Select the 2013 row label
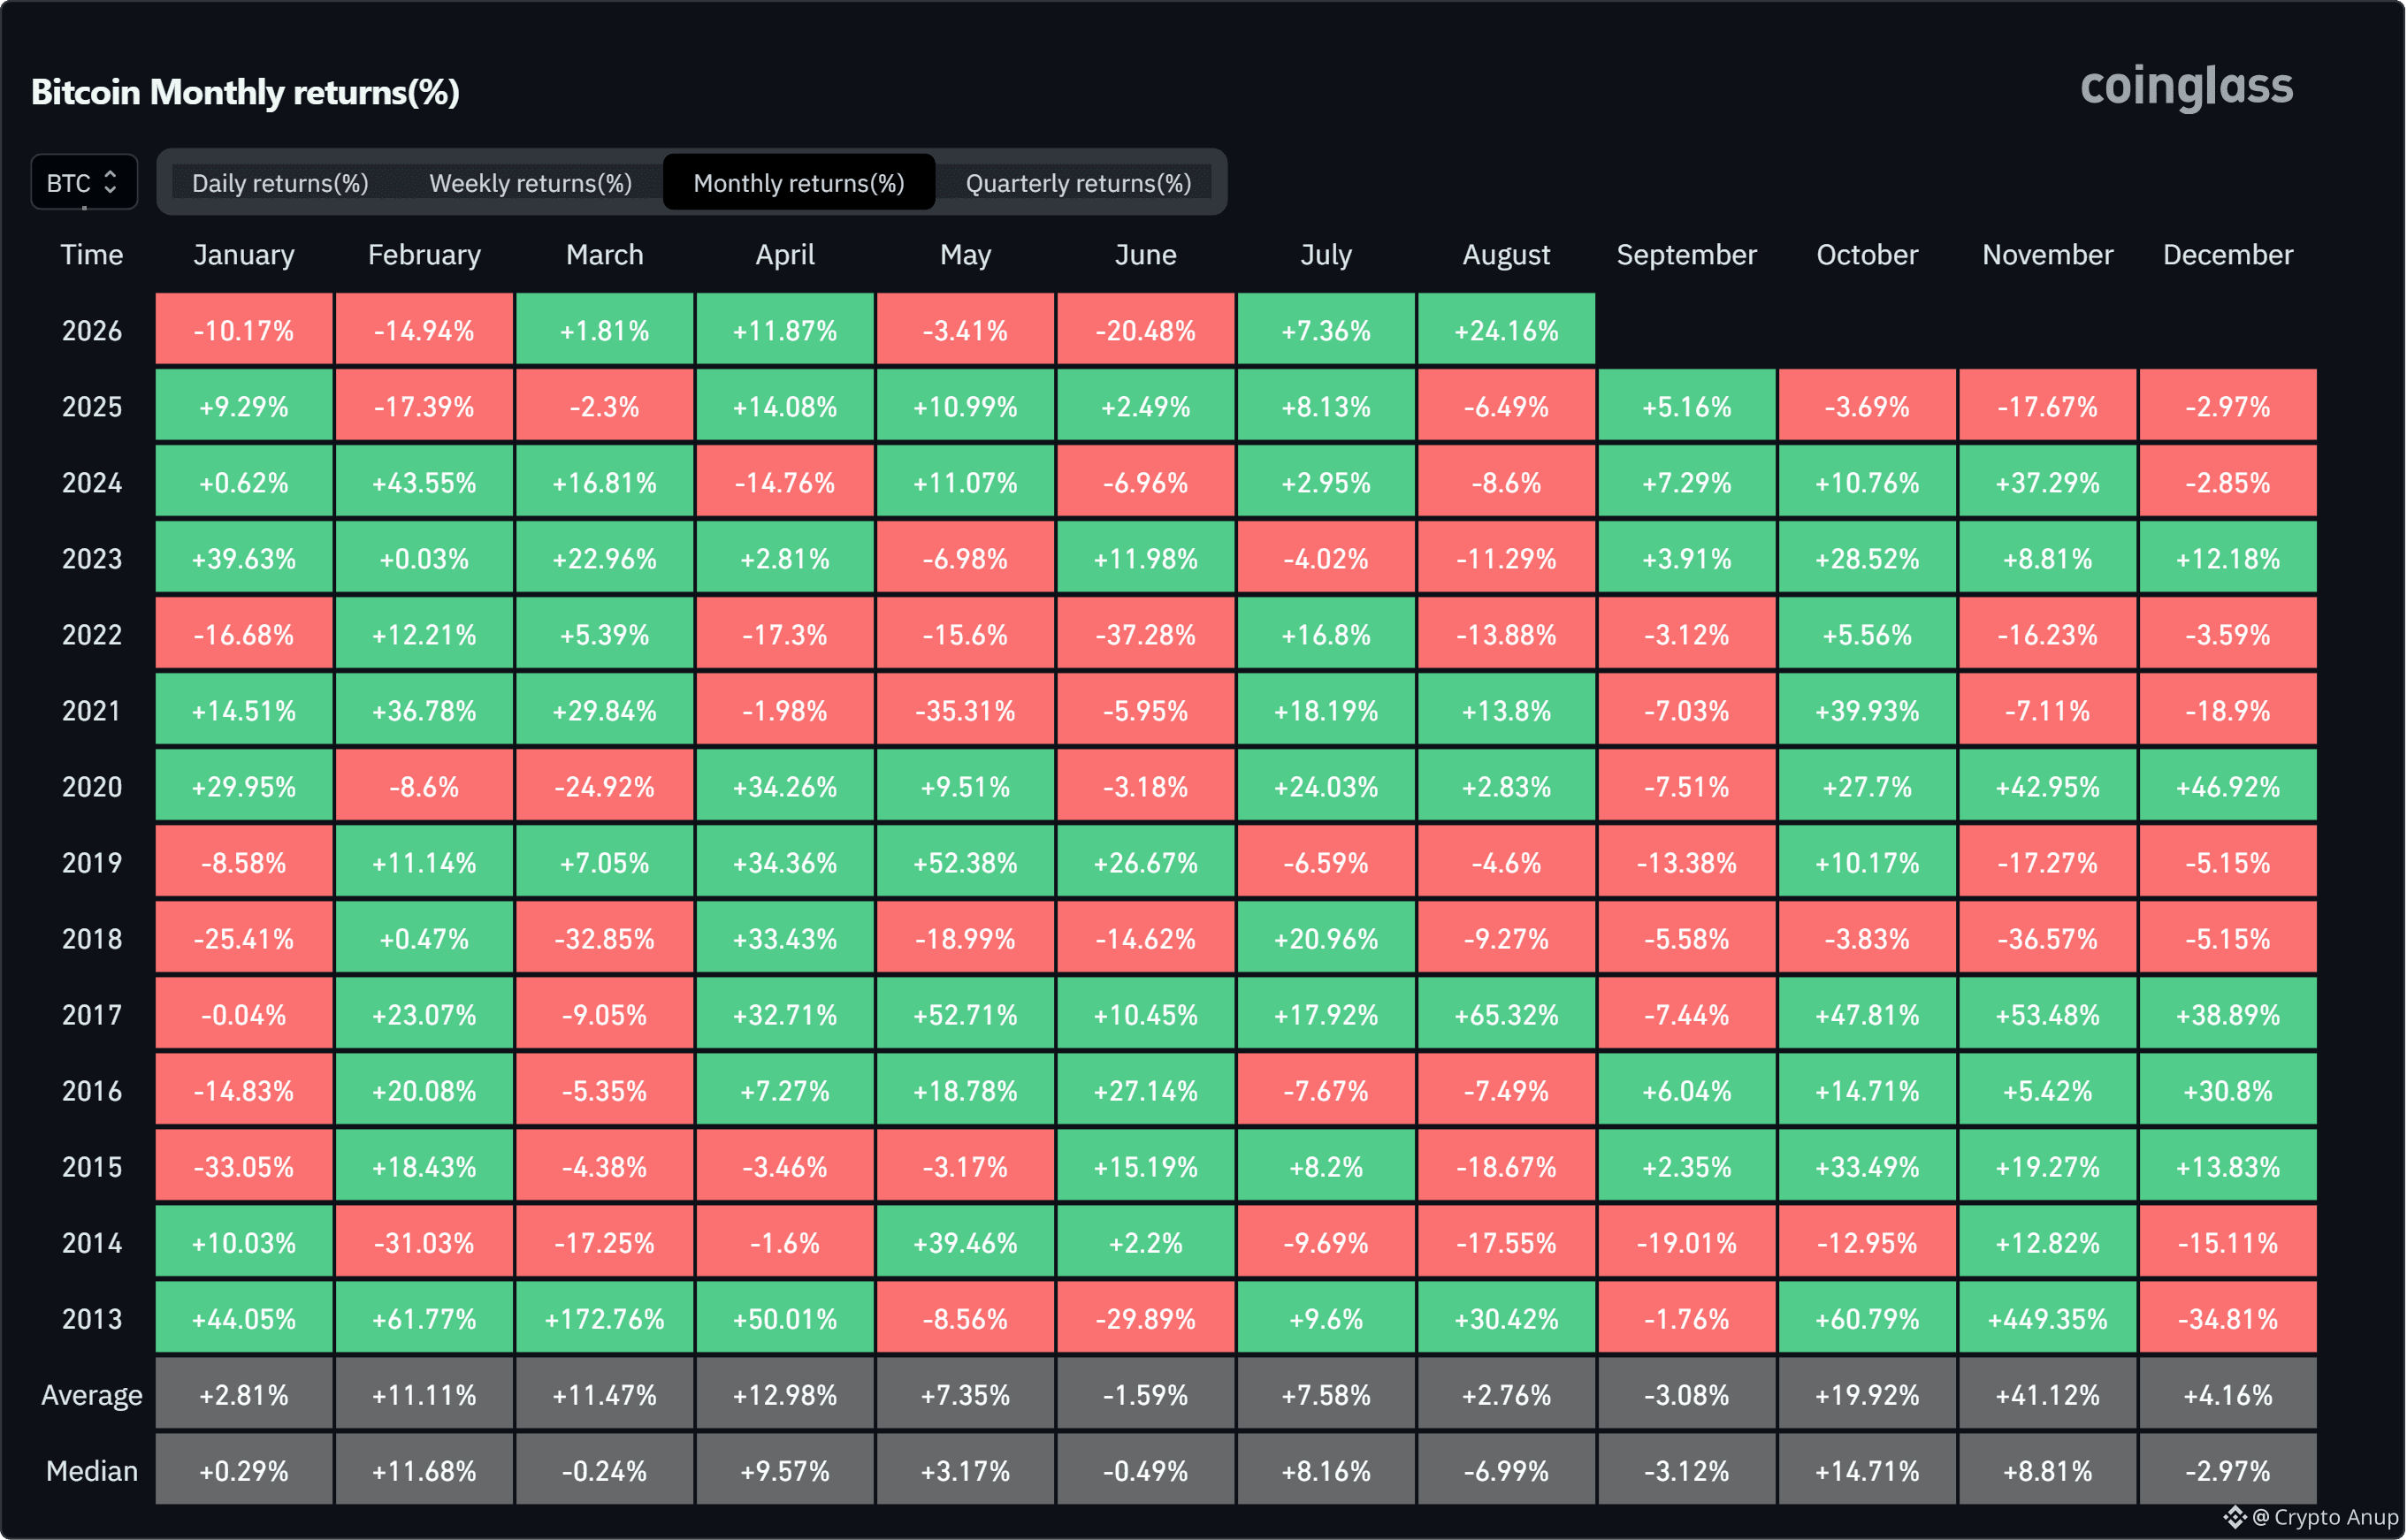 click(92, 1319)
